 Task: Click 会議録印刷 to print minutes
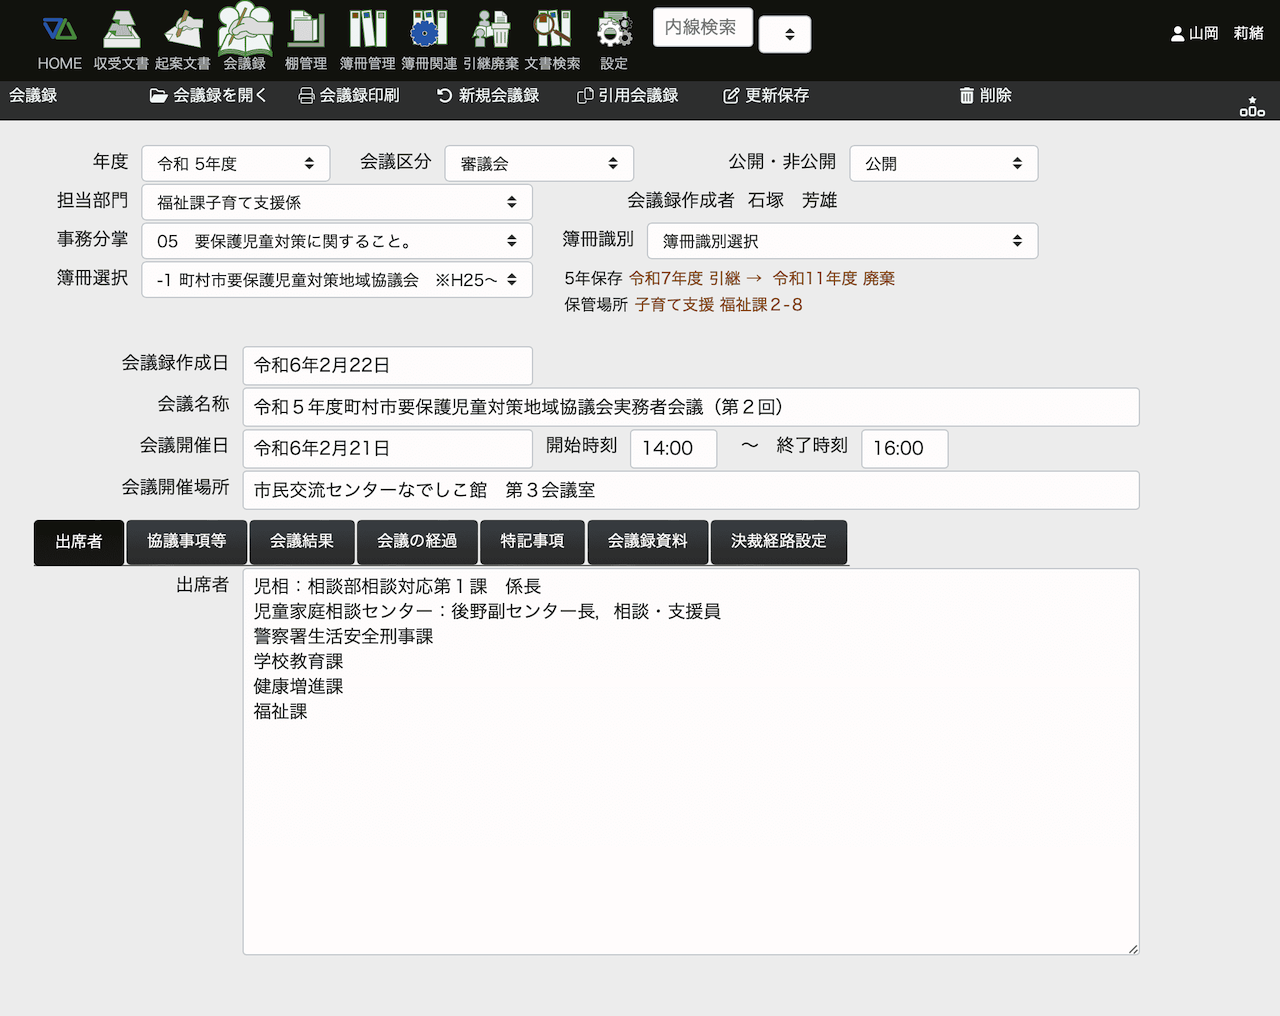[x=349, y=96]
